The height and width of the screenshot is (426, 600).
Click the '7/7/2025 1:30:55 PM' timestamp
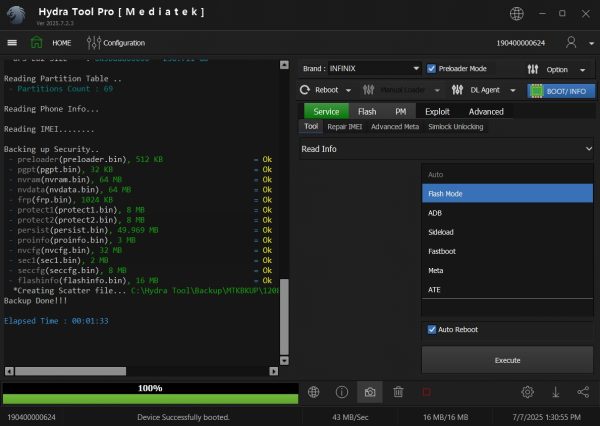click(x=546, y=417)
